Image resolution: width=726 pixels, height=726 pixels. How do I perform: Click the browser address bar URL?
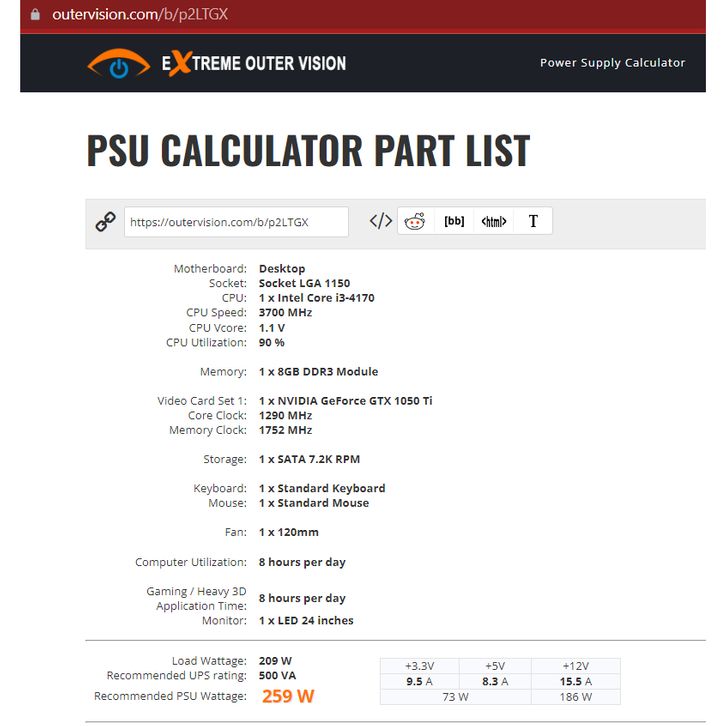click(x=140, y=14)
